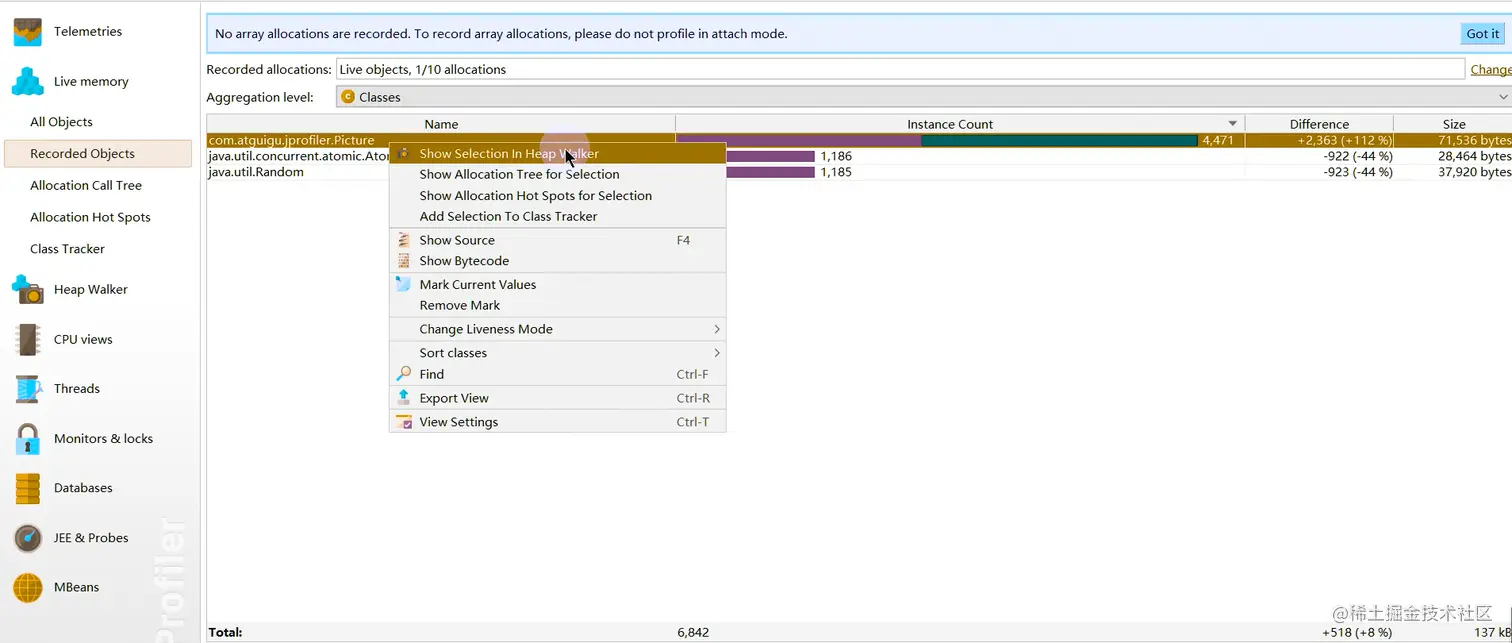Click the Export View arrow icon

(x=404, y=398)
